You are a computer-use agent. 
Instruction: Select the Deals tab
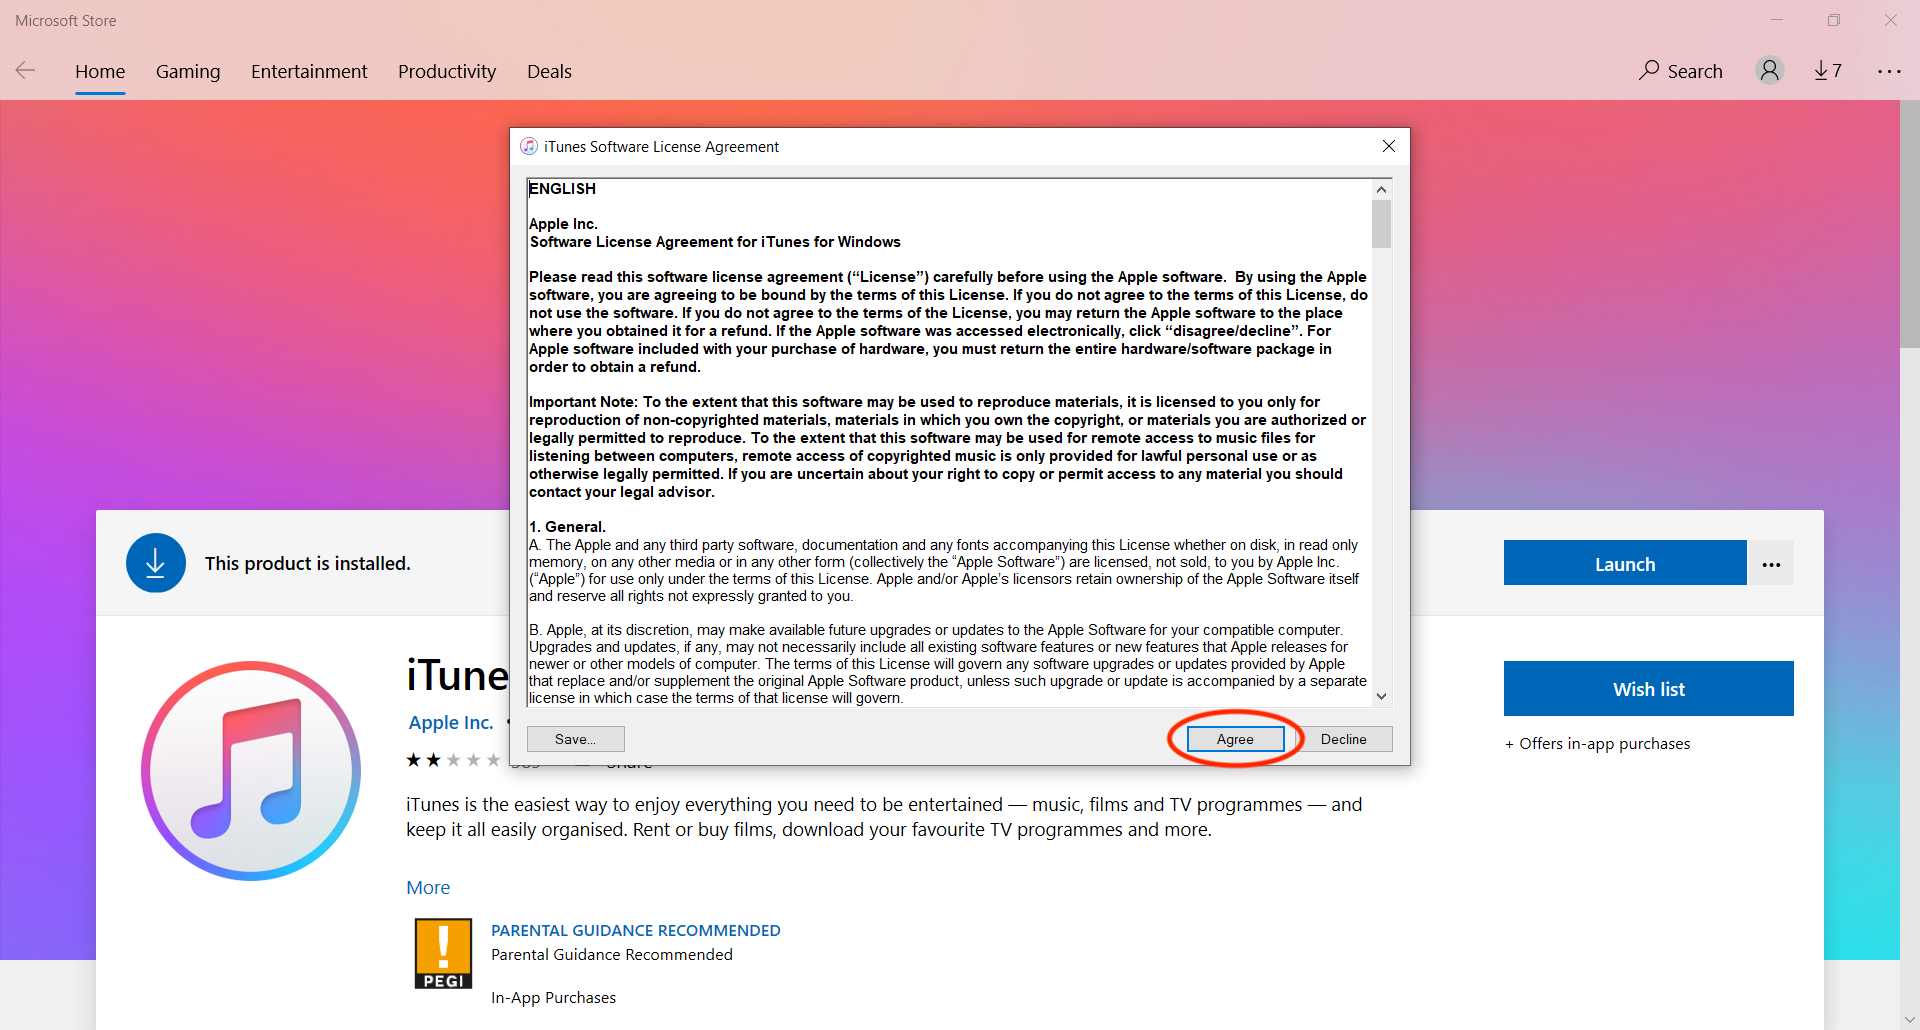(549, 71)
